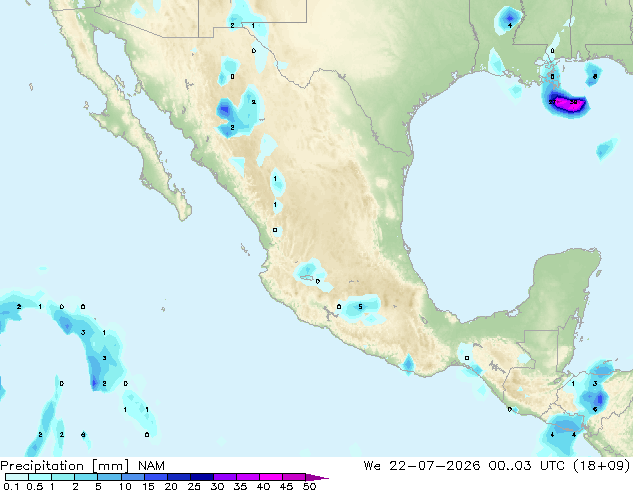Click the legend value "40"
The width and height of the screenshot is (634, 490).
263,486
